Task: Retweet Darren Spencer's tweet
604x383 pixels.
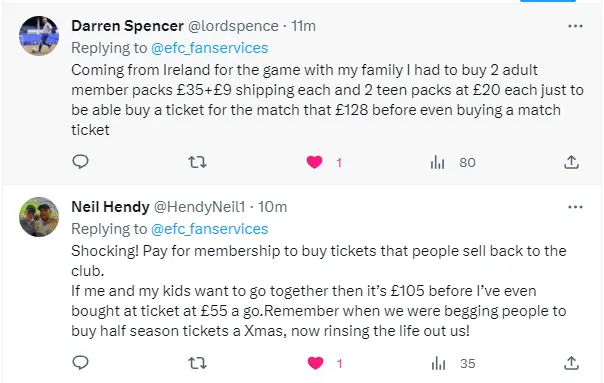Action: pyautogui.click(x=198, y=162)
